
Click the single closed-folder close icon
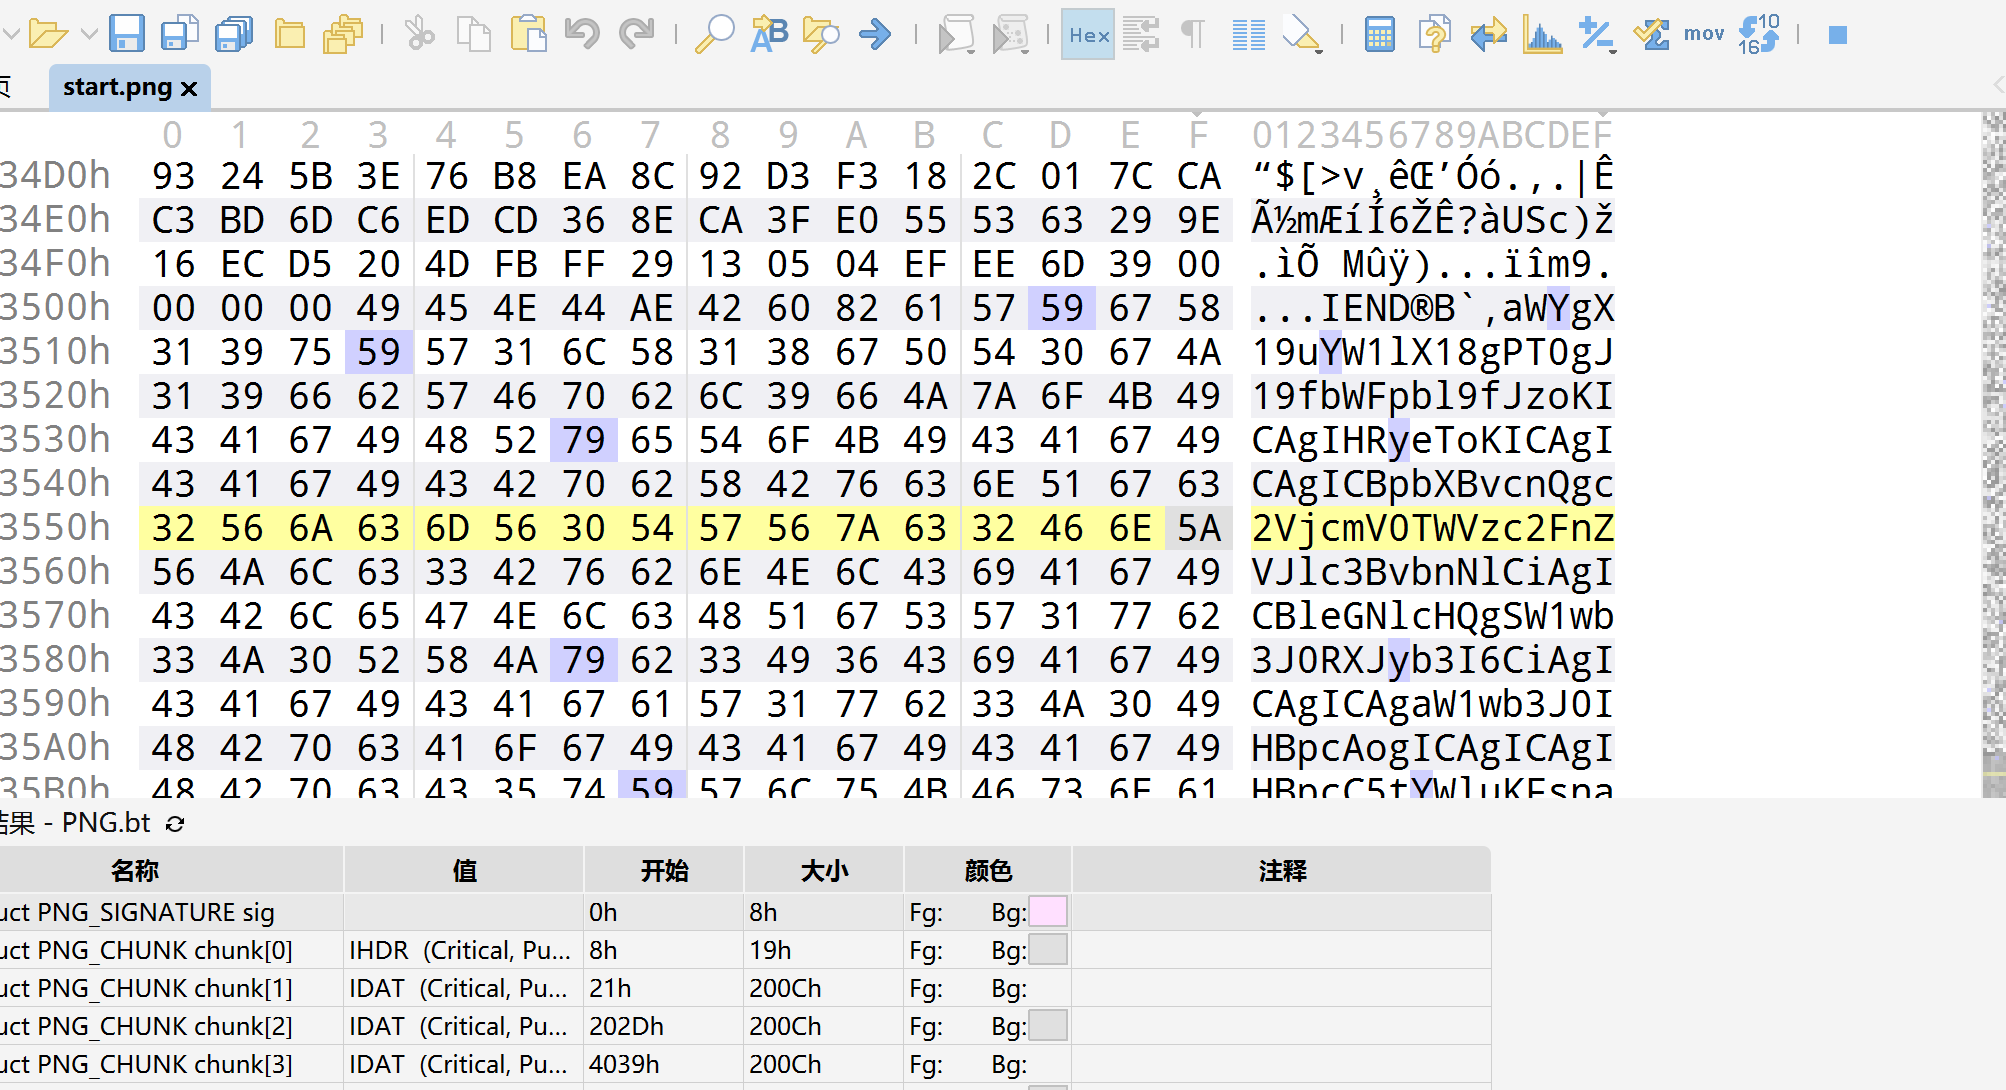click(290, 35)
